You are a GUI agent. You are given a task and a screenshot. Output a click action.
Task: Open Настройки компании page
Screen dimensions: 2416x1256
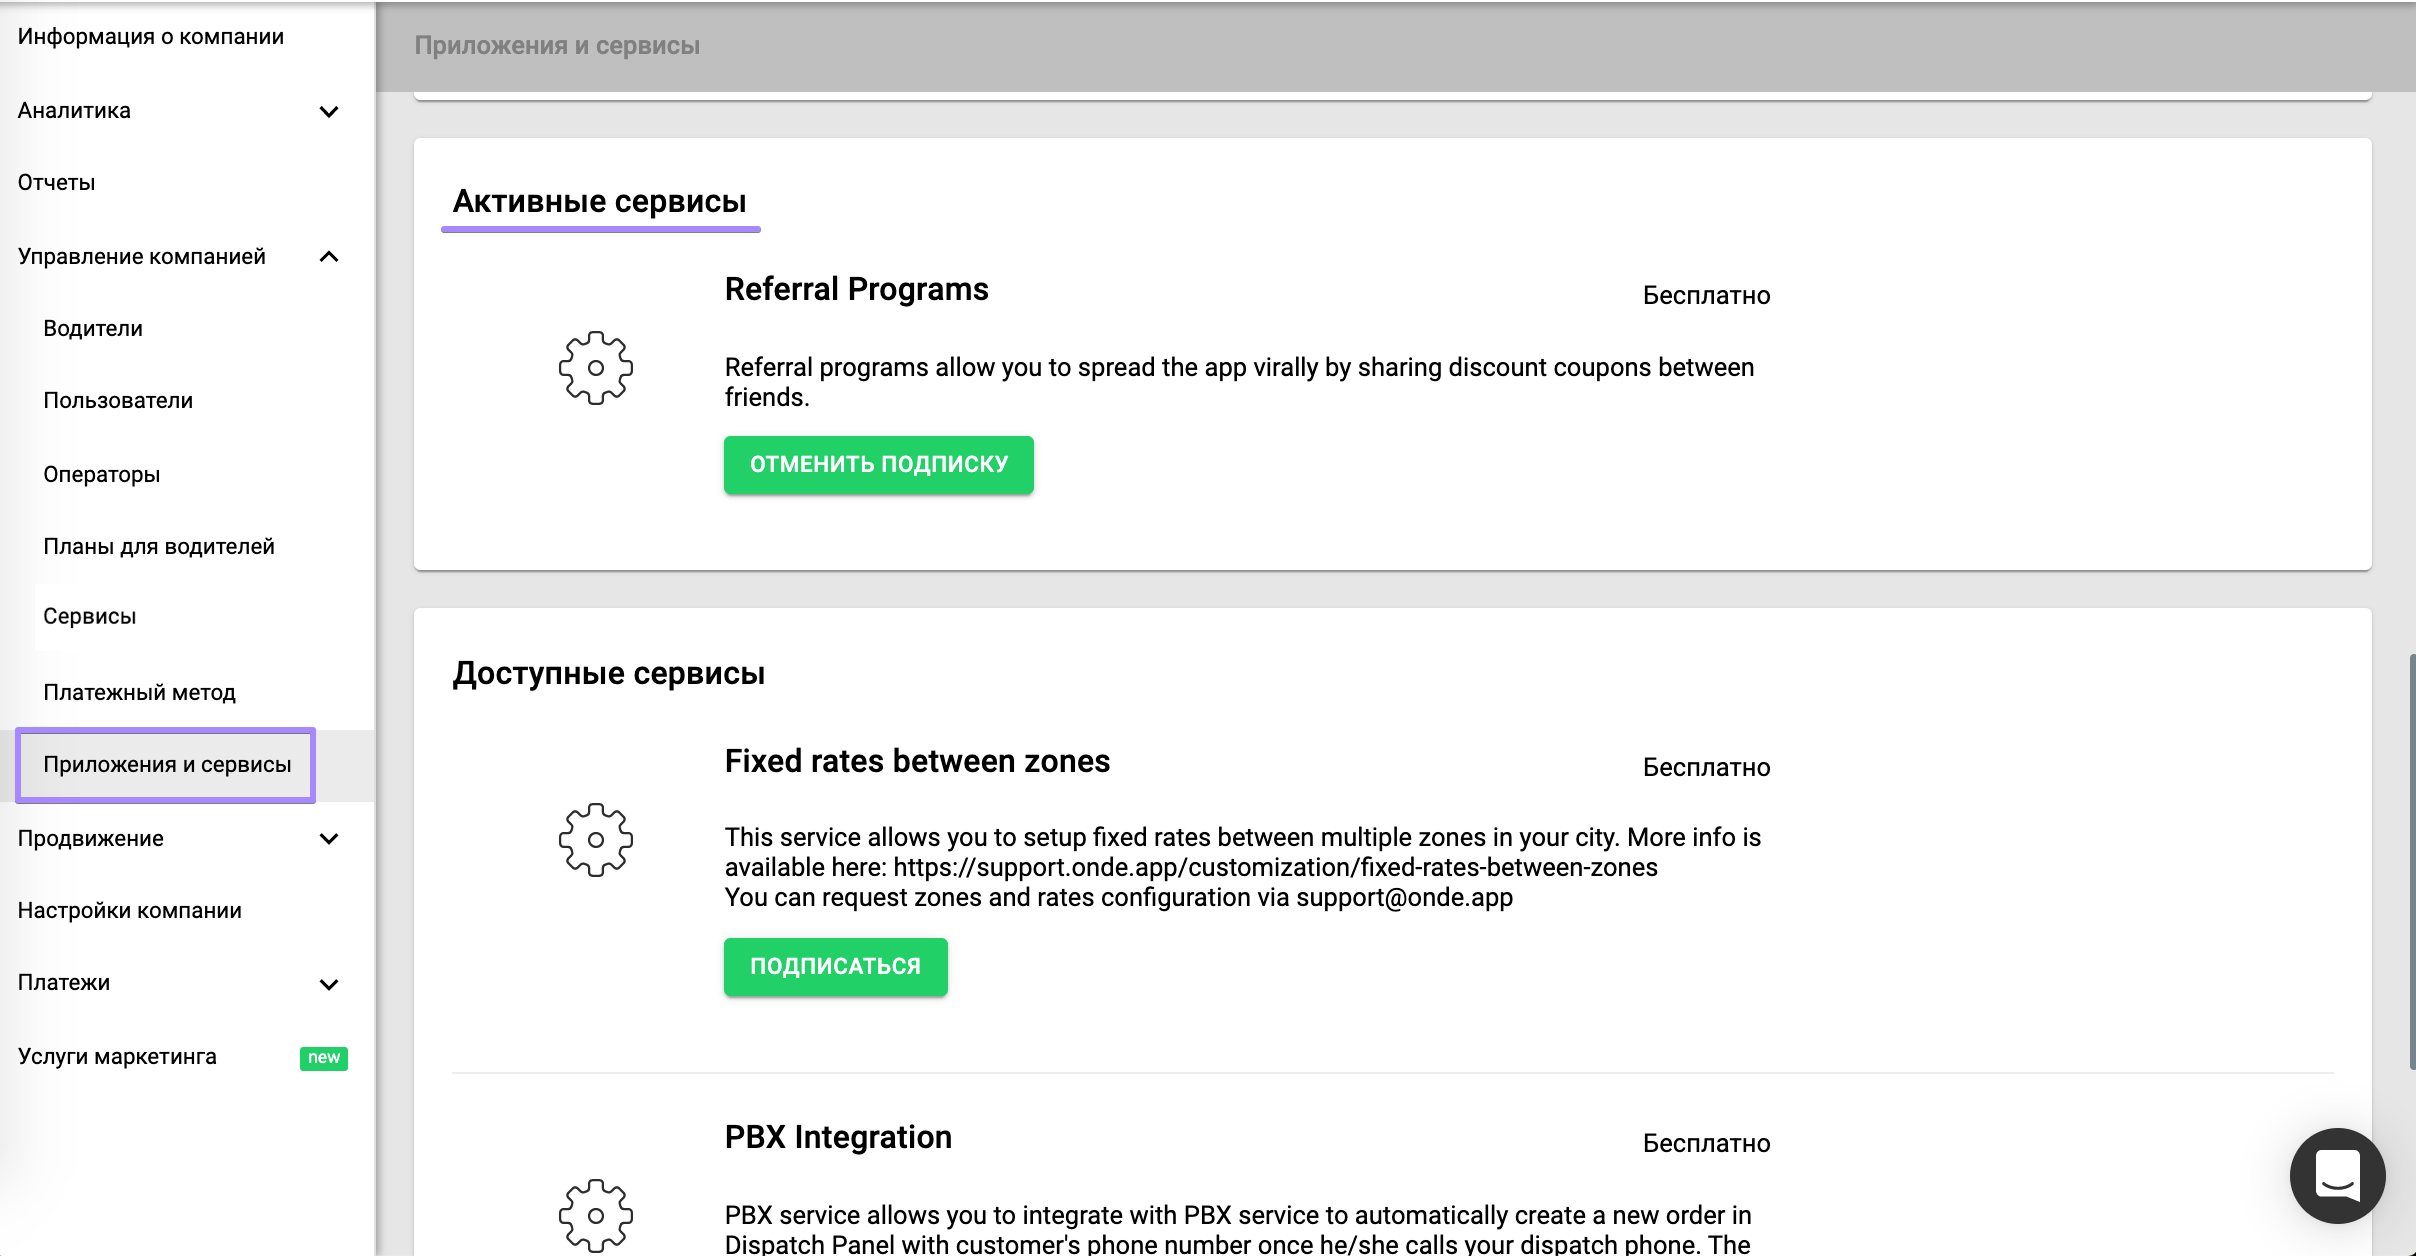(x=130, y=911)
